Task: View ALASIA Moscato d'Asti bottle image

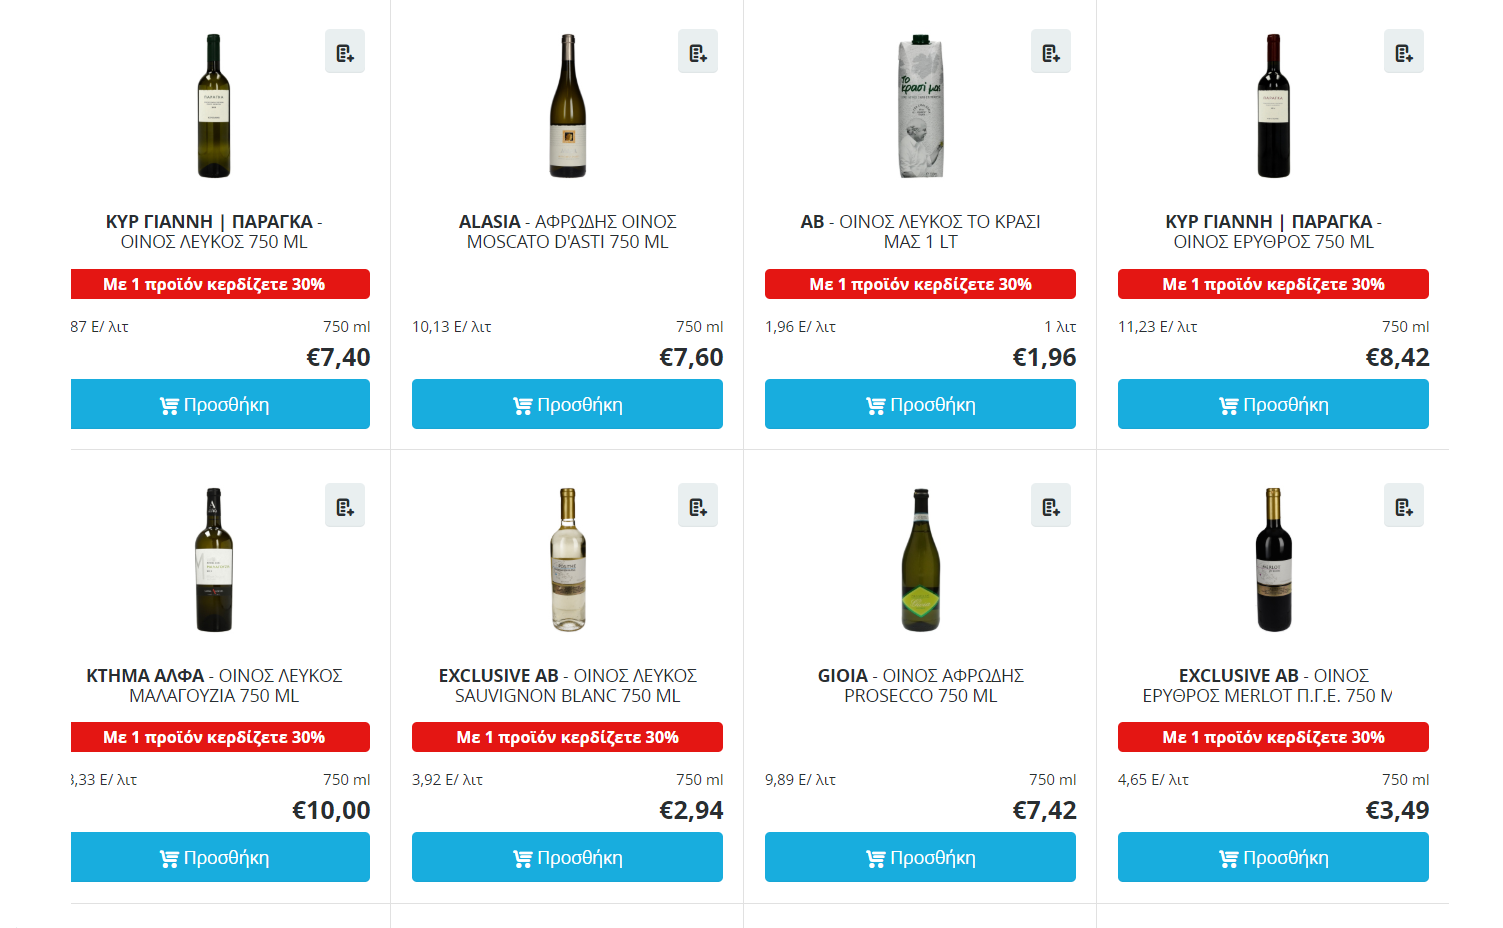Action: click(568, 106)
